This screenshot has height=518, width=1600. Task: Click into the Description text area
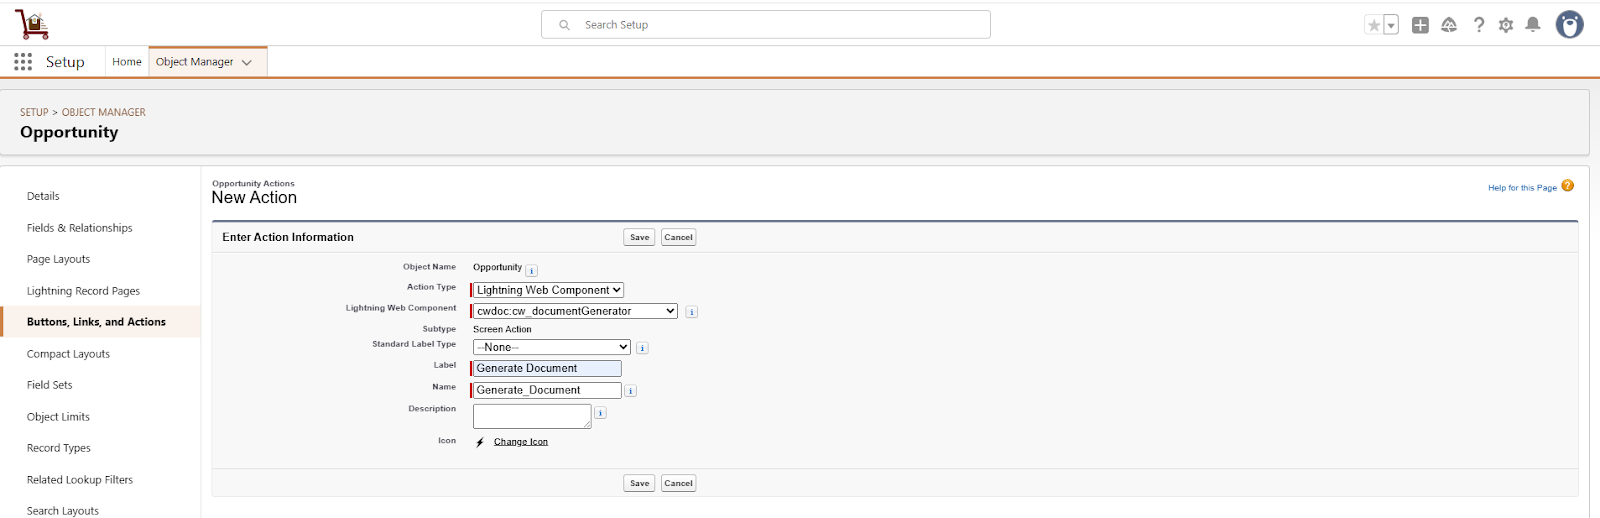pyautogui.click(x=531, y=415)
